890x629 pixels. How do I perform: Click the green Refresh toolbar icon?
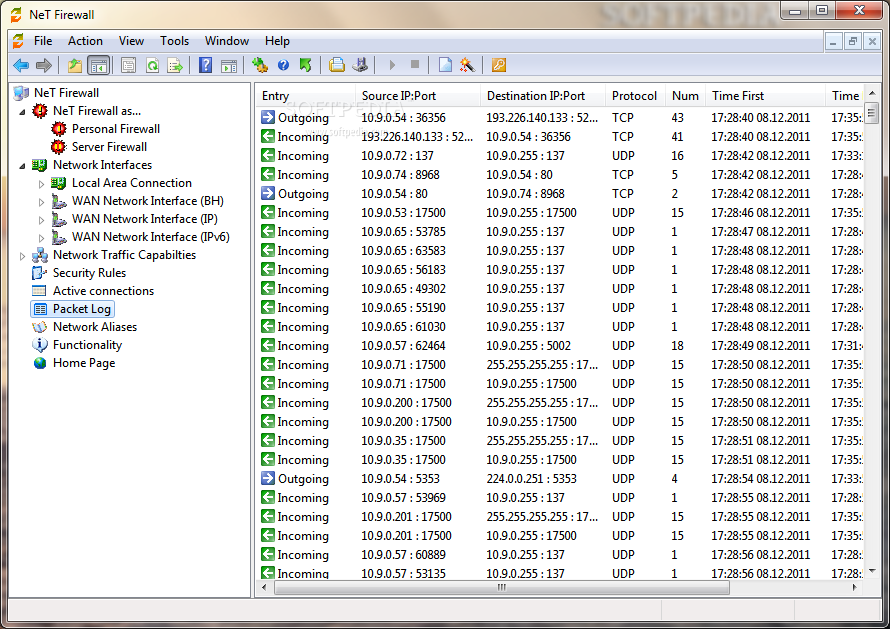point(152,65)
